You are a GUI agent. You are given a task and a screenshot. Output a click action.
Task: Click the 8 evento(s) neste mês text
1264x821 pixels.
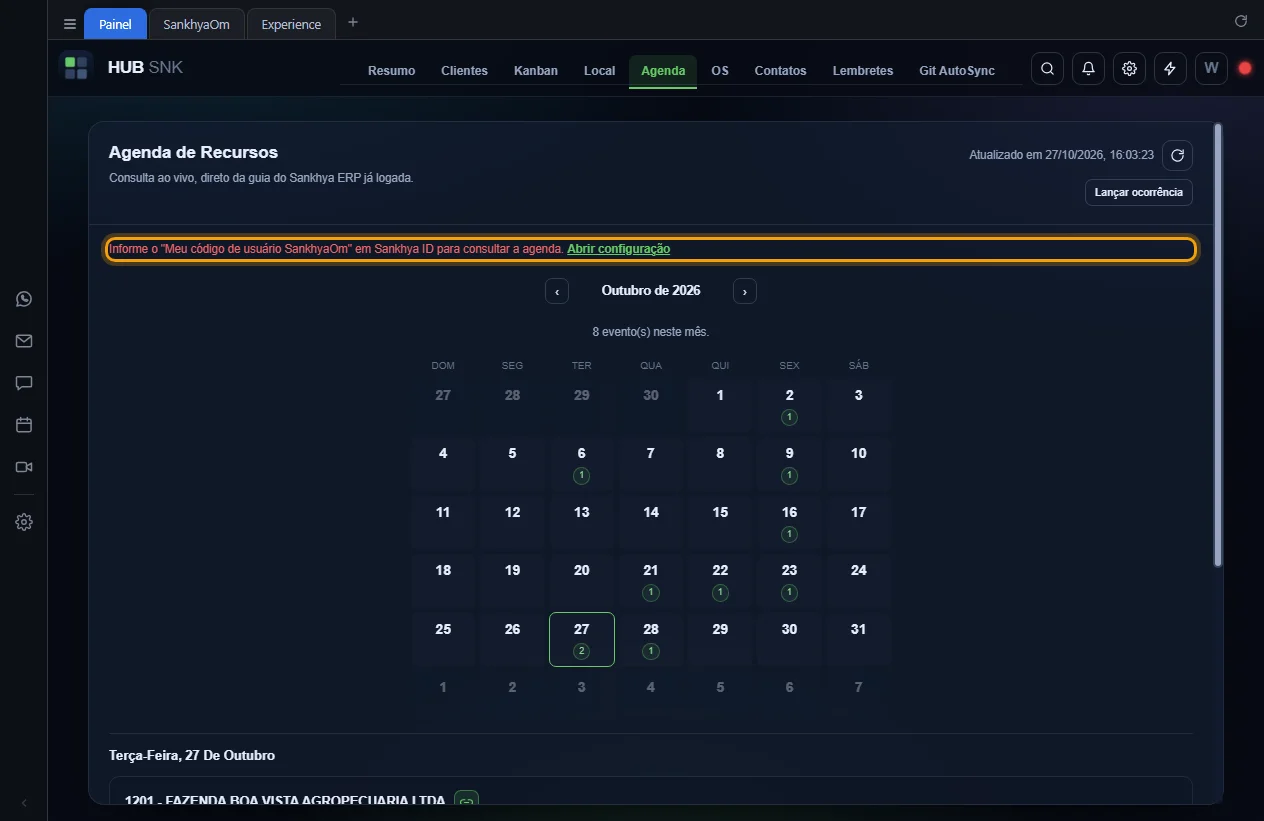651,332
